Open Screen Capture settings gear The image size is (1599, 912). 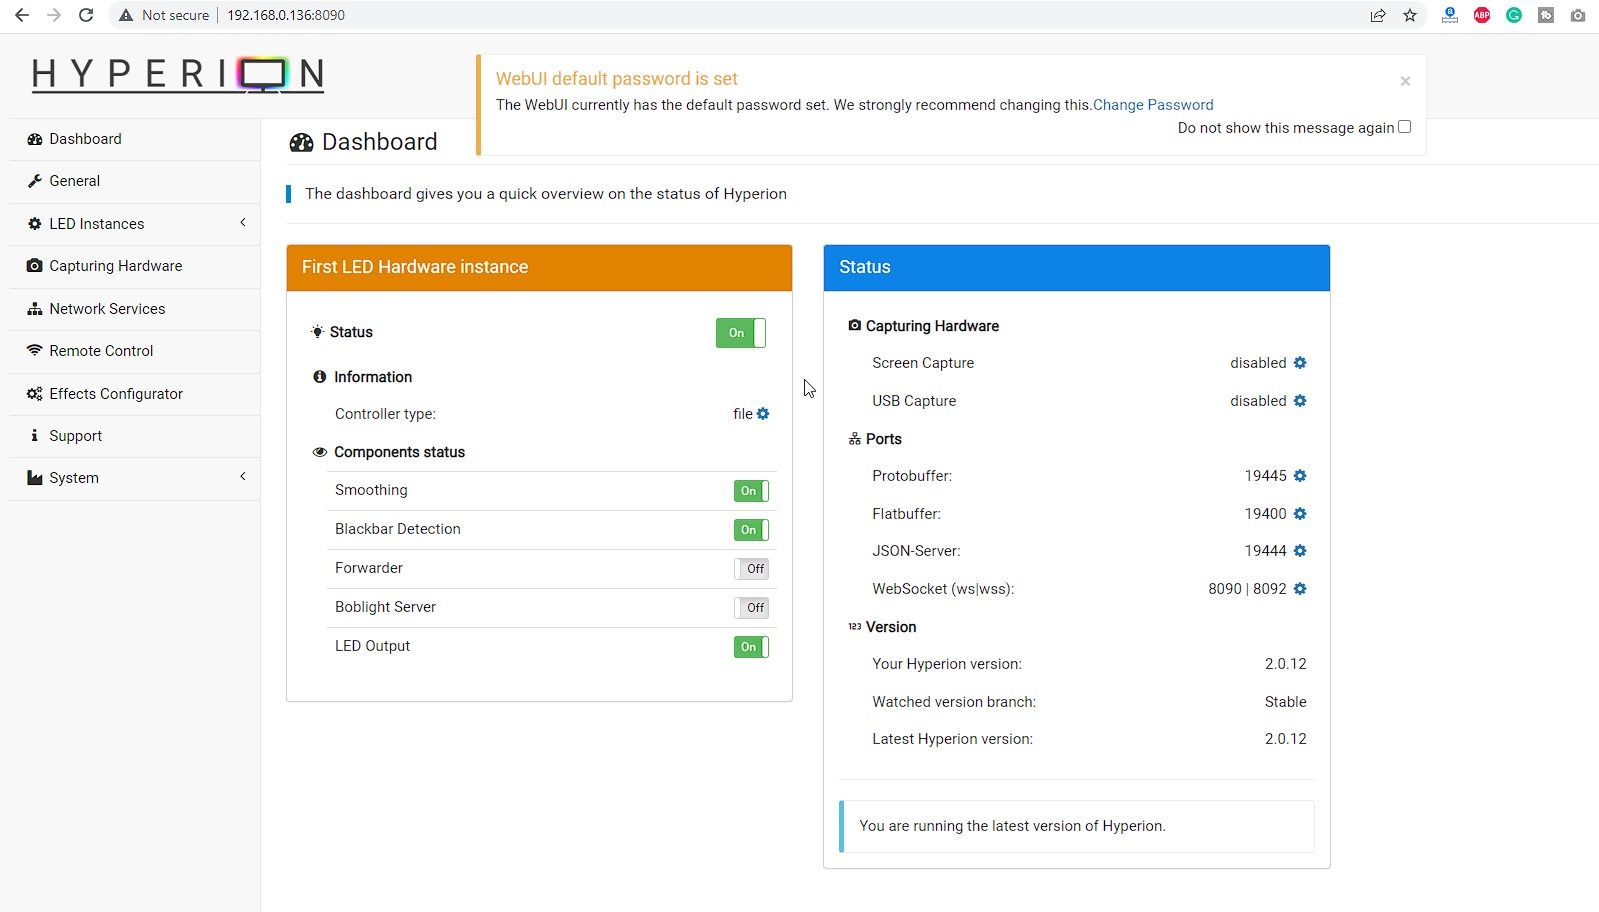coord(1300,363)
